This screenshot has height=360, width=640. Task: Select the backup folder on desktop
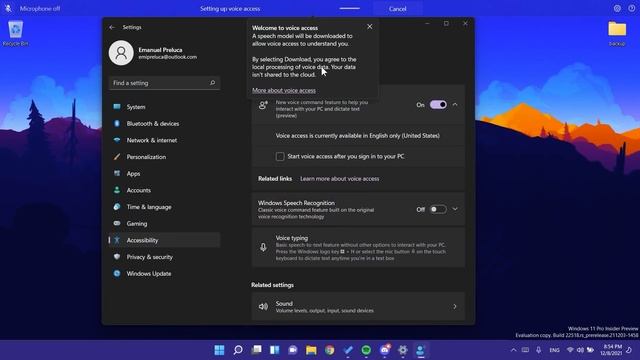pos(617,33)
